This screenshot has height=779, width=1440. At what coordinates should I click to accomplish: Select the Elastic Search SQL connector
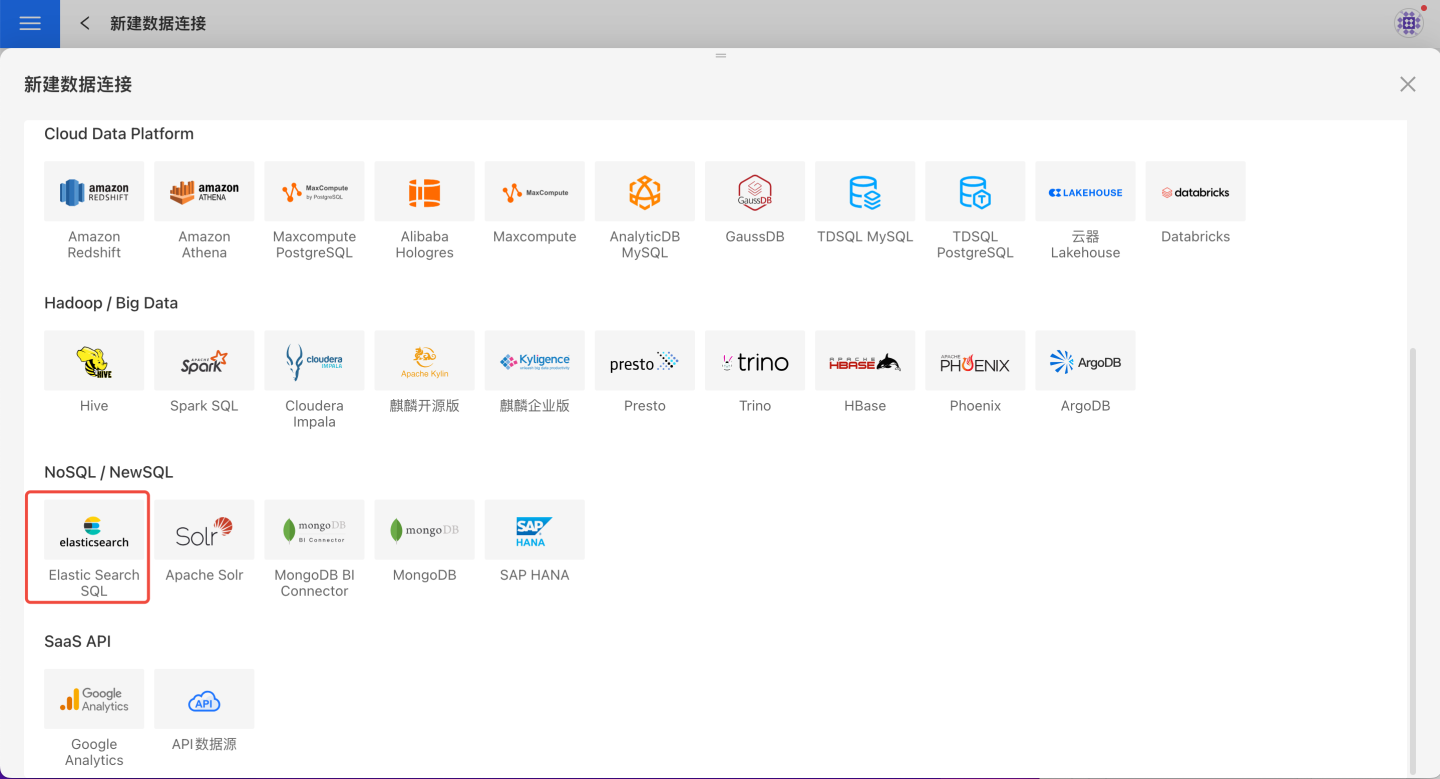click(x=94, y=530)
